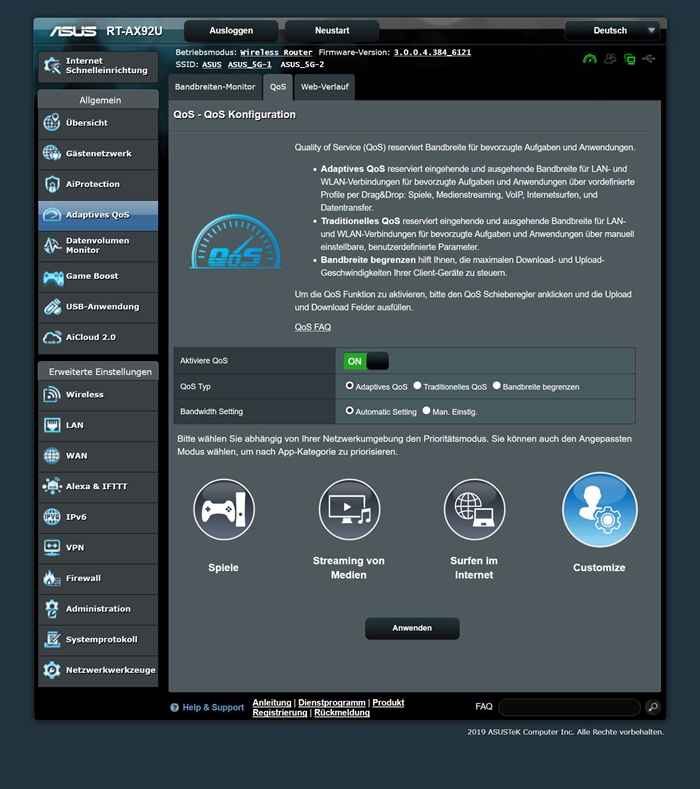
Task: Select the Bandbreite begrenzen radio button
Action: [x=497, y=385]
